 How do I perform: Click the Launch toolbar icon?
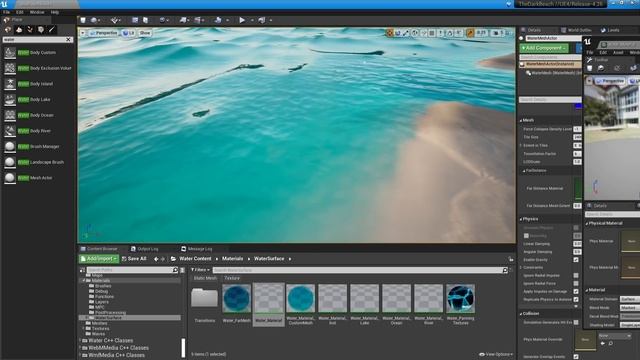(262, 20)
